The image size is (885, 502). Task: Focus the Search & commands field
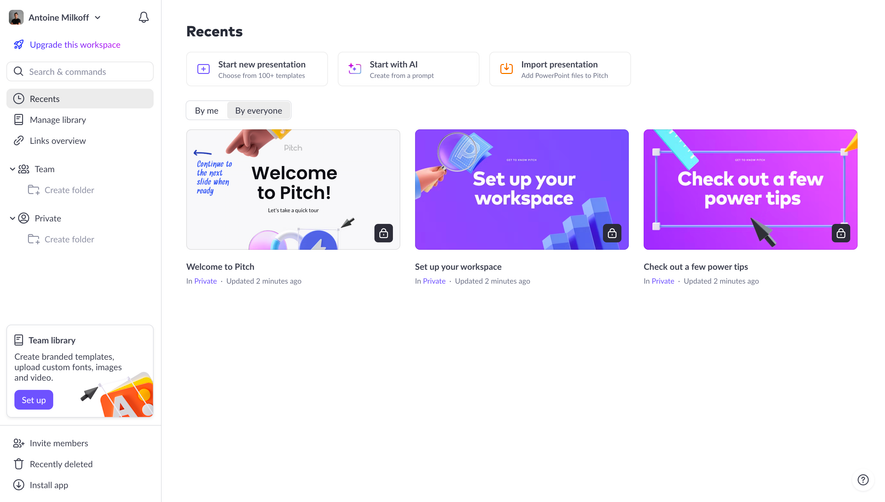80,72
